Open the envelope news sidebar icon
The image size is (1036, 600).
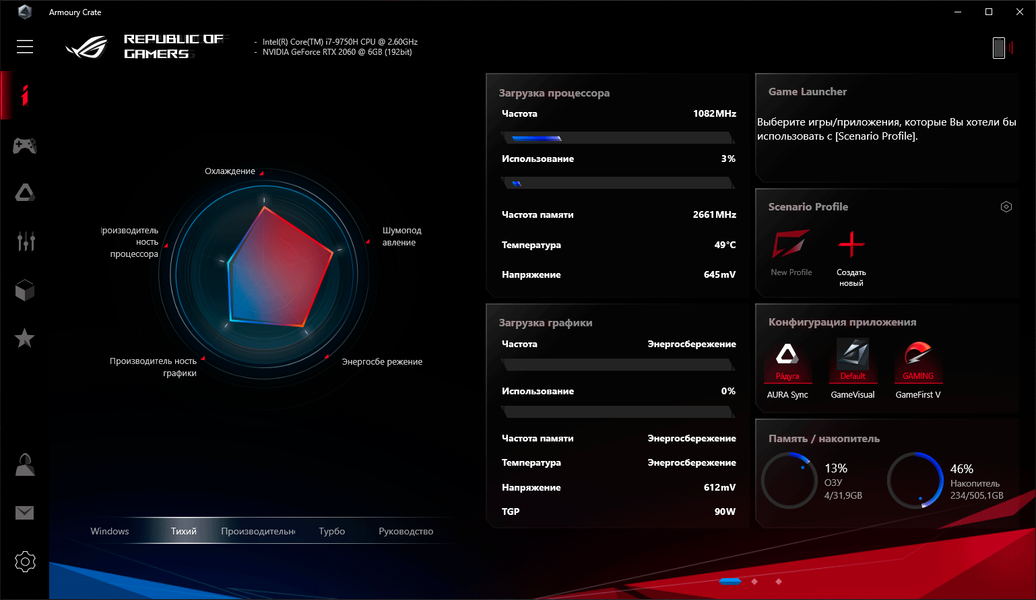click(25, 513)
